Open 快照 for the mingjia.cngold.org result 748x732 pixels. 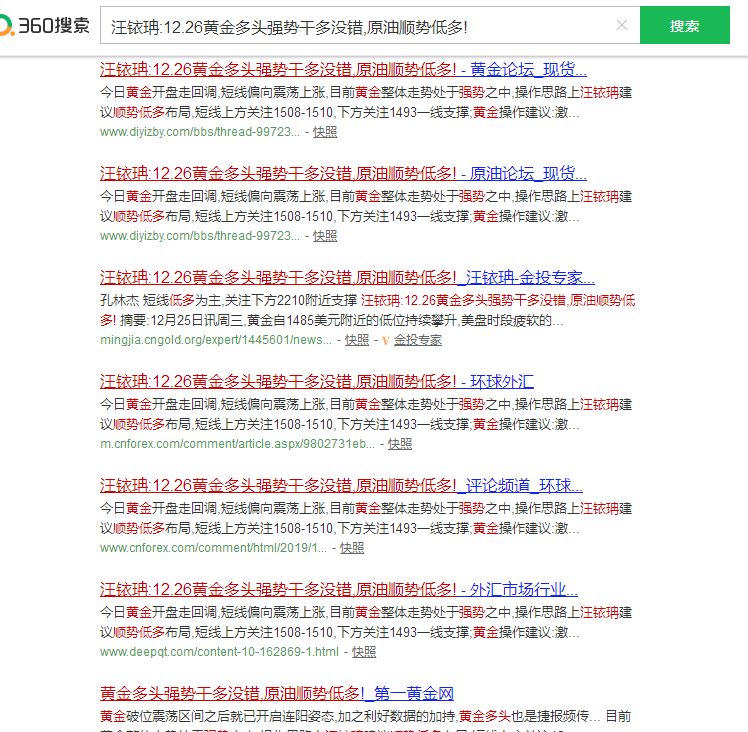[357, 340]
